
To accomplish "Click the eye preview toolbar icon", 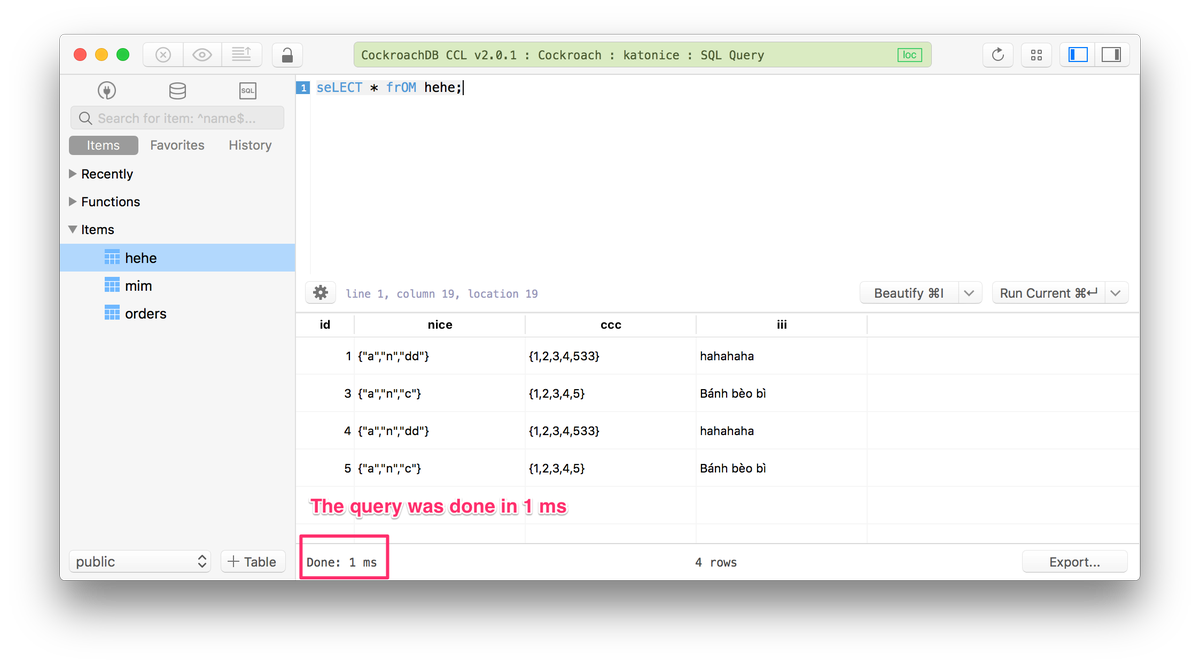I will tap(202, 55).
